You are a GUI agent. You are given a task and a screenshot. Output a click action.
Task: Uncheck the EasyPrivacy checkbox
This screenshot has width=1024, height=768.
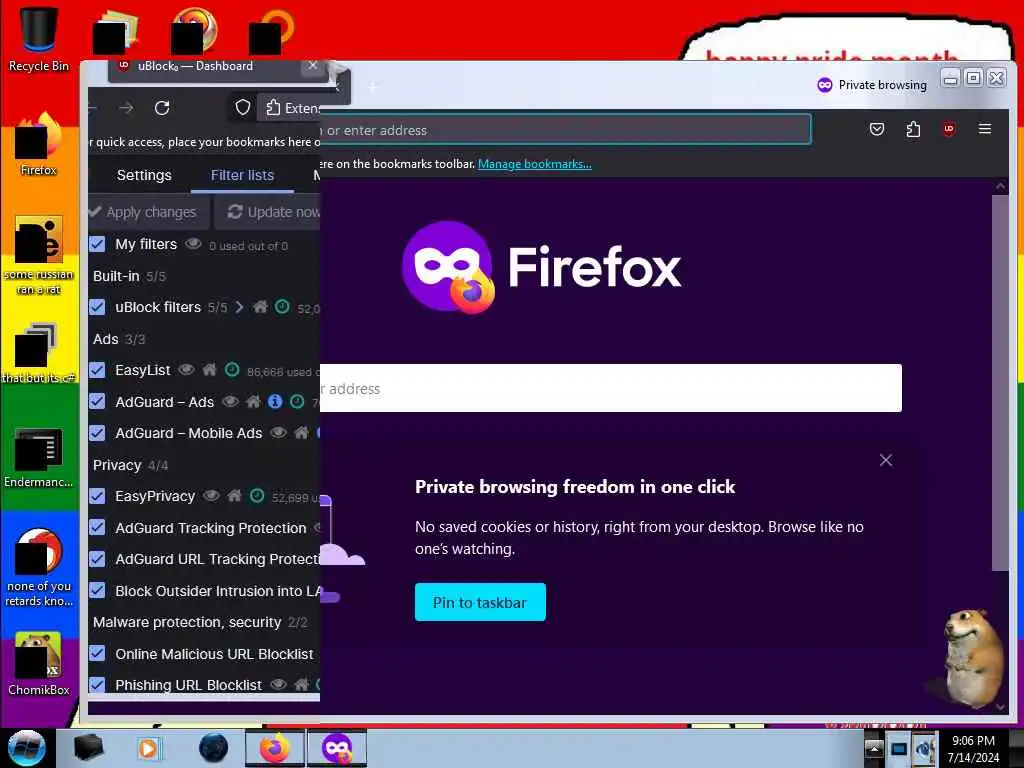tap(97, 496)
